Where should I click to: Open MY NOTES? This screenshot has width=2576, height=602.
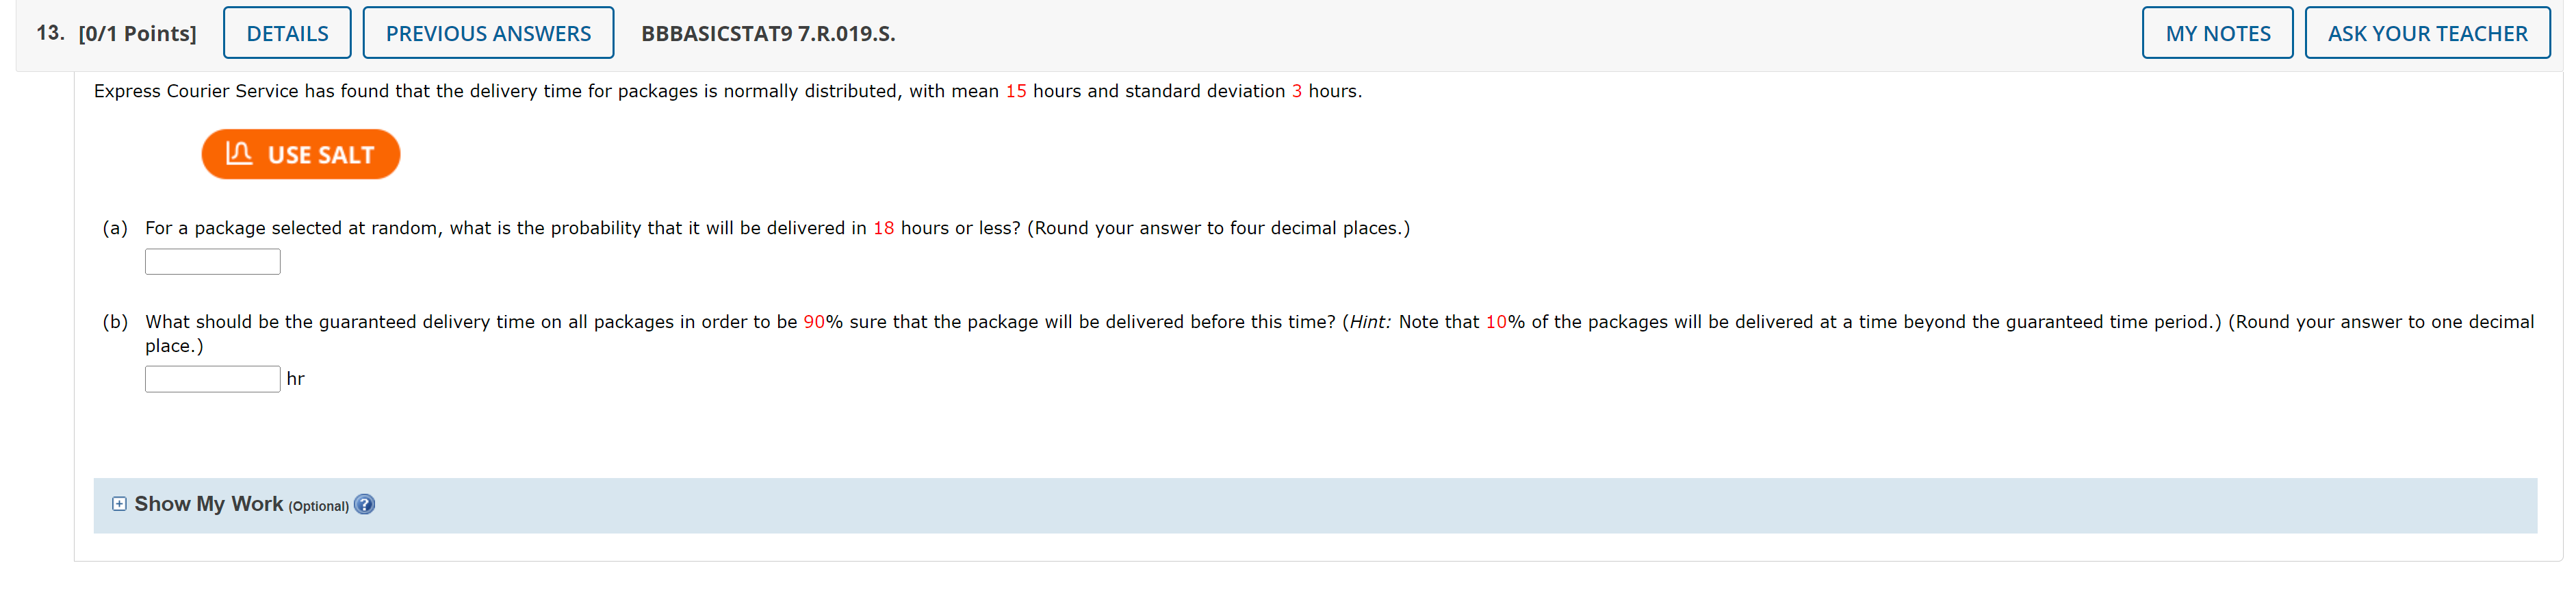2217,32
